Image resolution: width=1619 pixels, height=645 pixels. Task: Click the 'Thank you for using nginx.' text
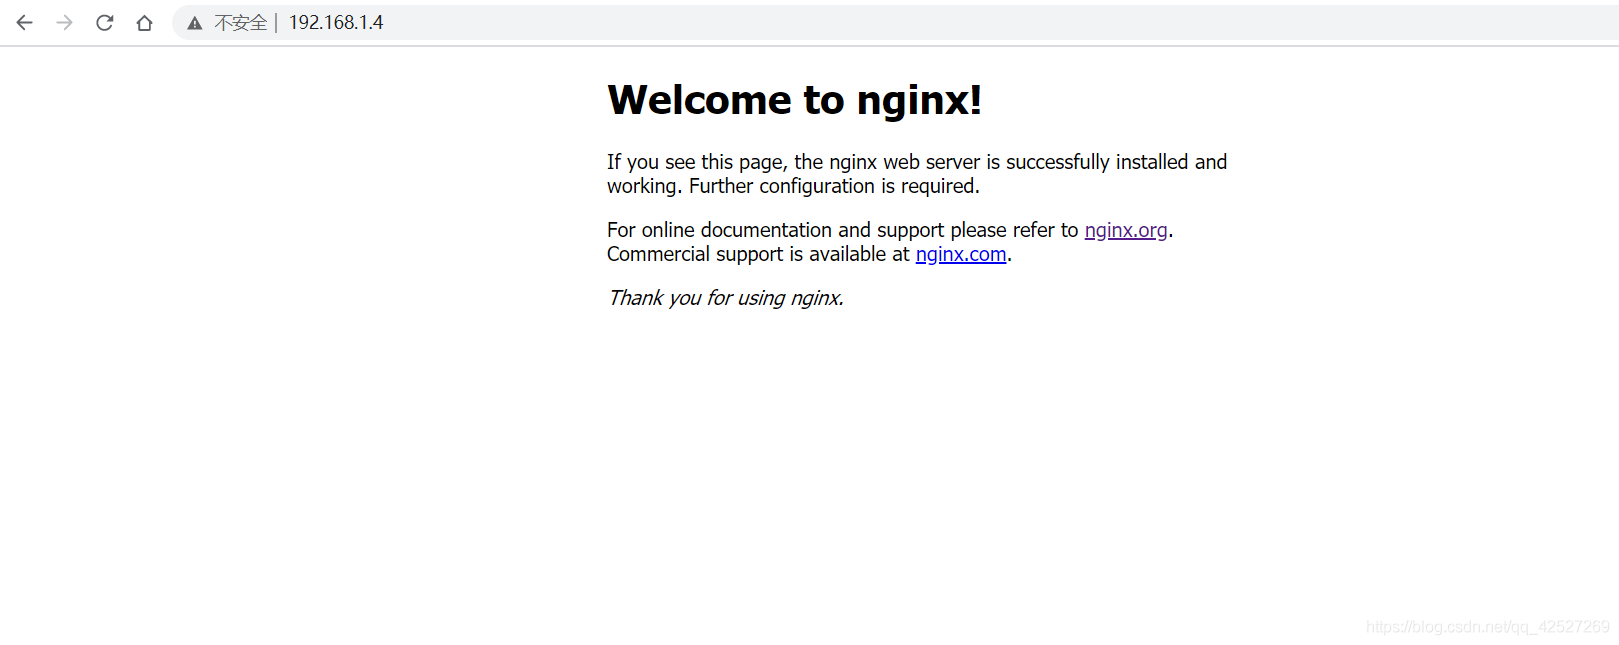726,298
